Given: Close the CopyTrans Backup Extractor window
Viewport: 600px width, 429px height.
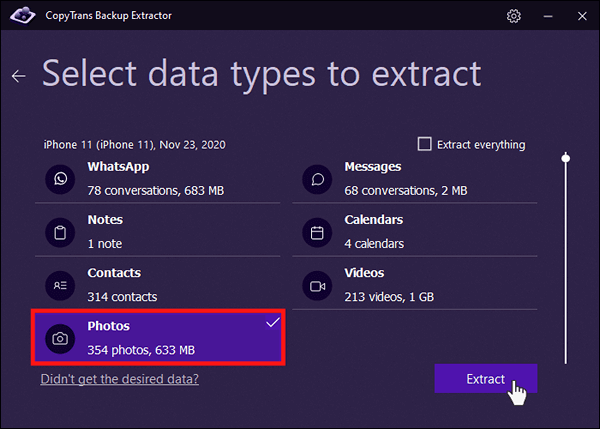Looking at the screenshot, I should [582, 16].
